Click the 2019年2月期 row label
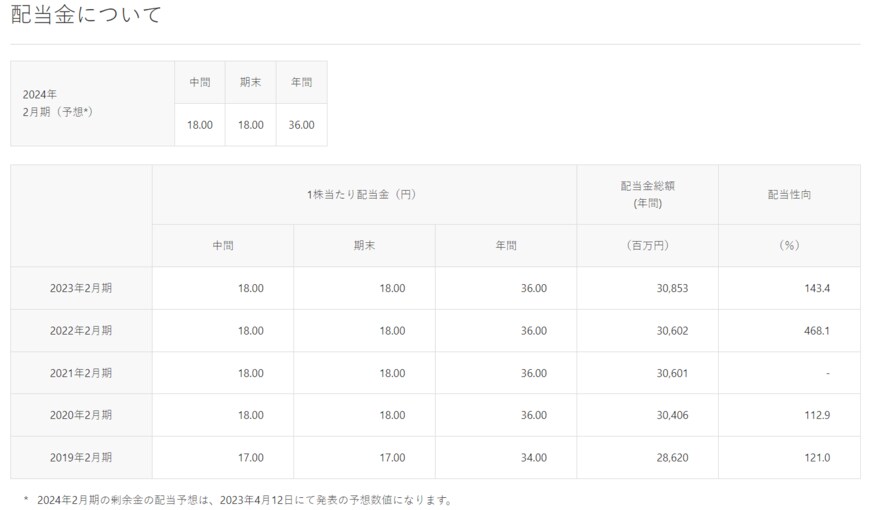The width and height of the screenshot is (870, 510). [81, 457]
